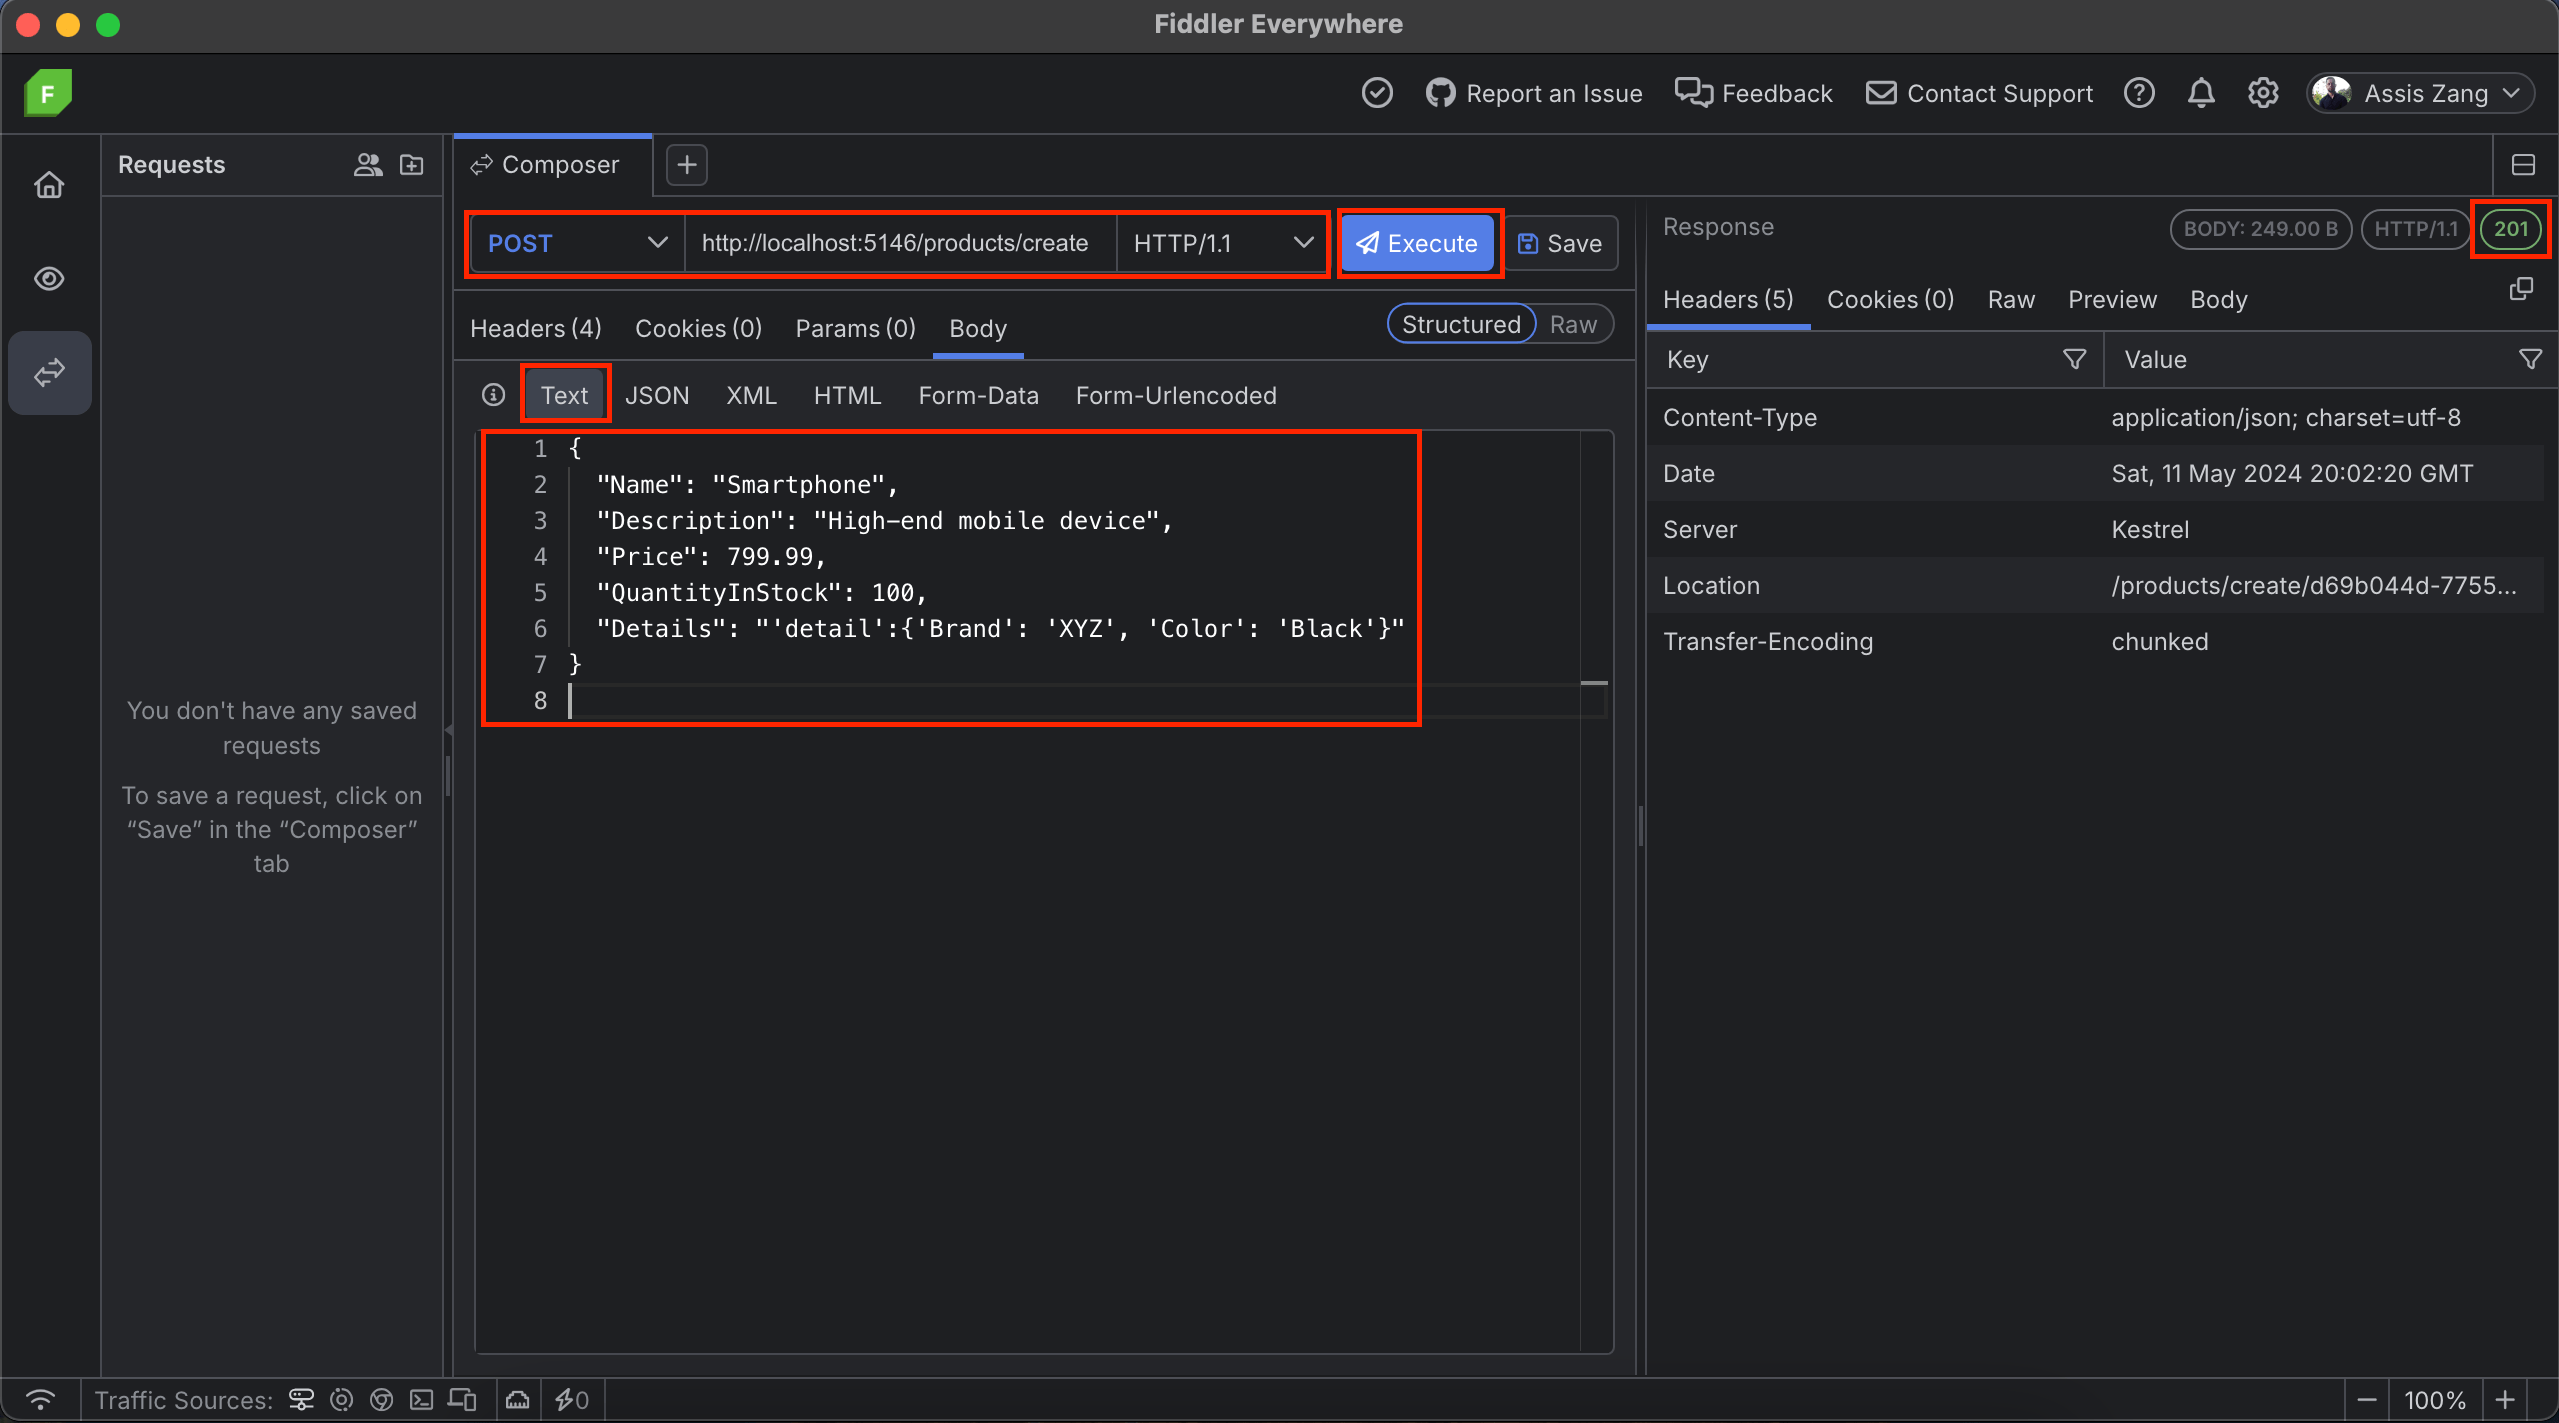Select the Form-Data body type
This screenshot has width=2559, height=1423.
click(978, 395)
